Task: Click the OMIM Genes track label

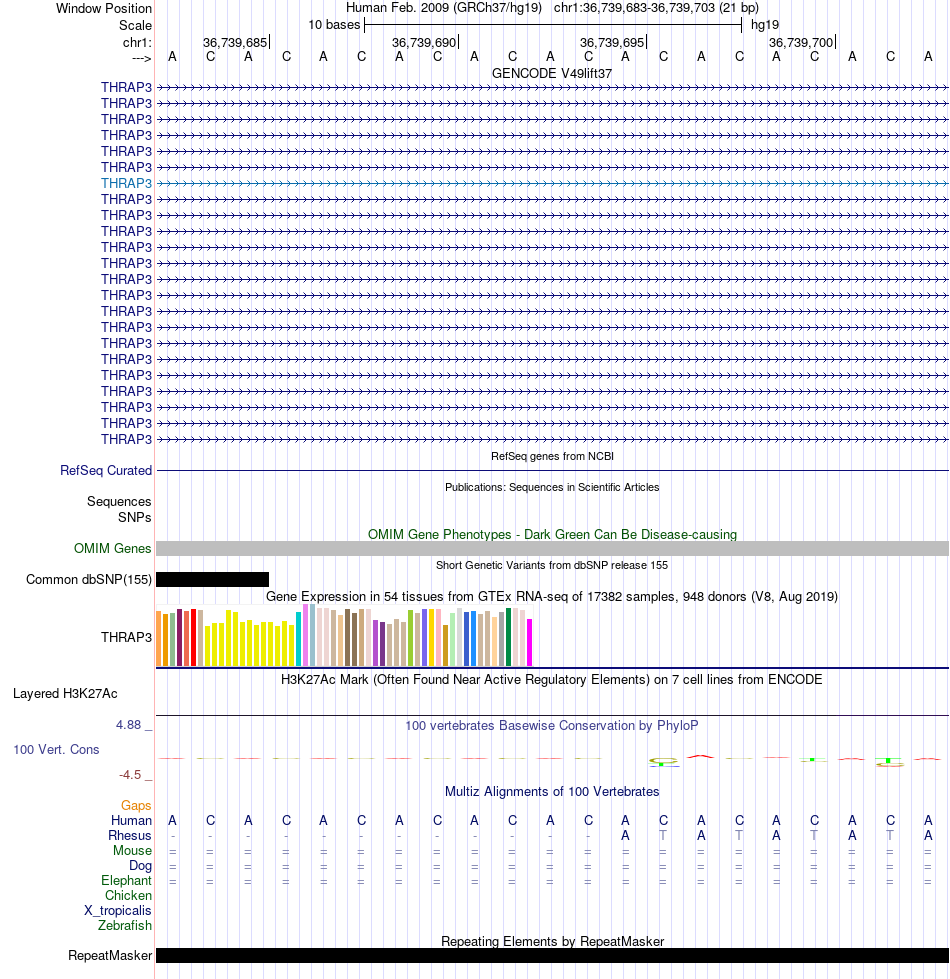Action: tap(112, 548)
